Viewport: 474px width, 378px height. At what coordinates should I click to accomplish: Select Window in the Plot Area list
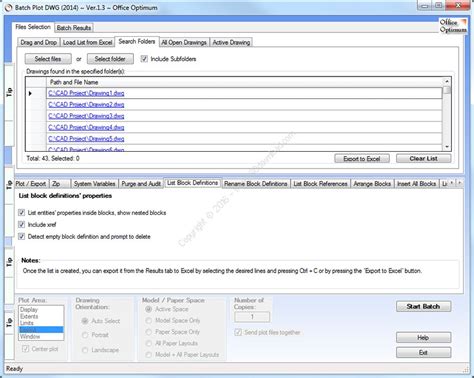coord(41,337)
